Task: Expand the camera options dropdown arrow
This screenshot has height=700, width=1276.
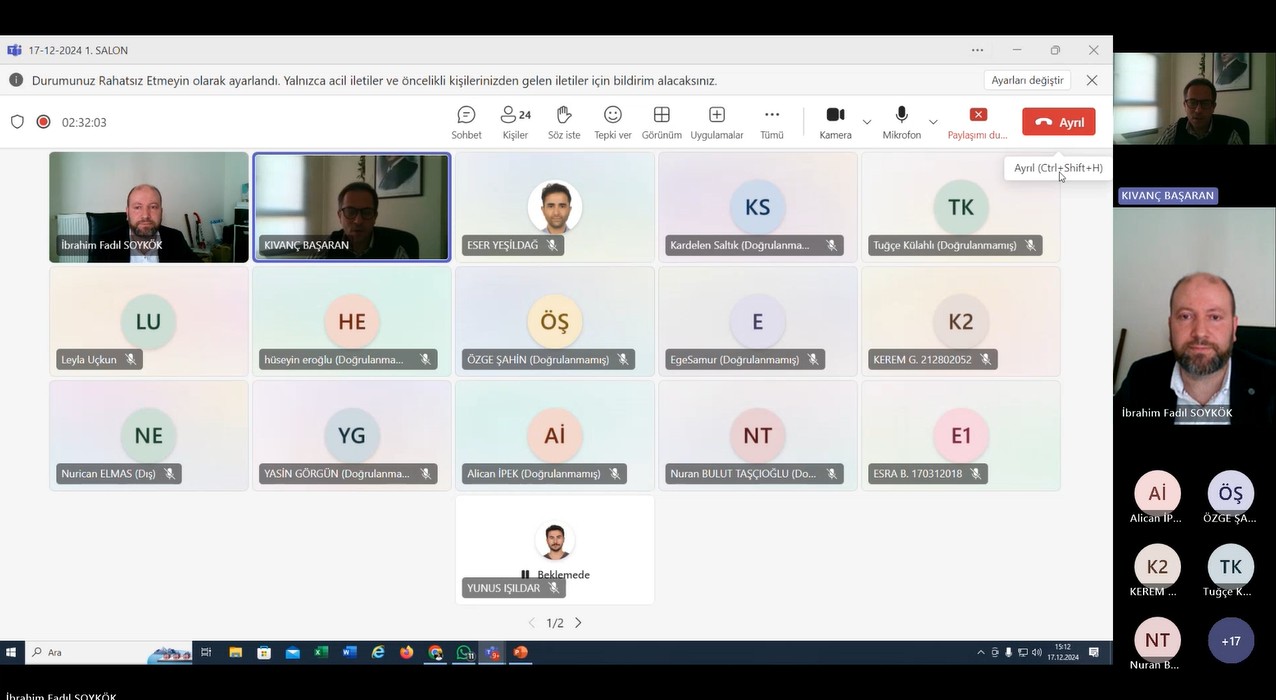Action: point(867,122)
